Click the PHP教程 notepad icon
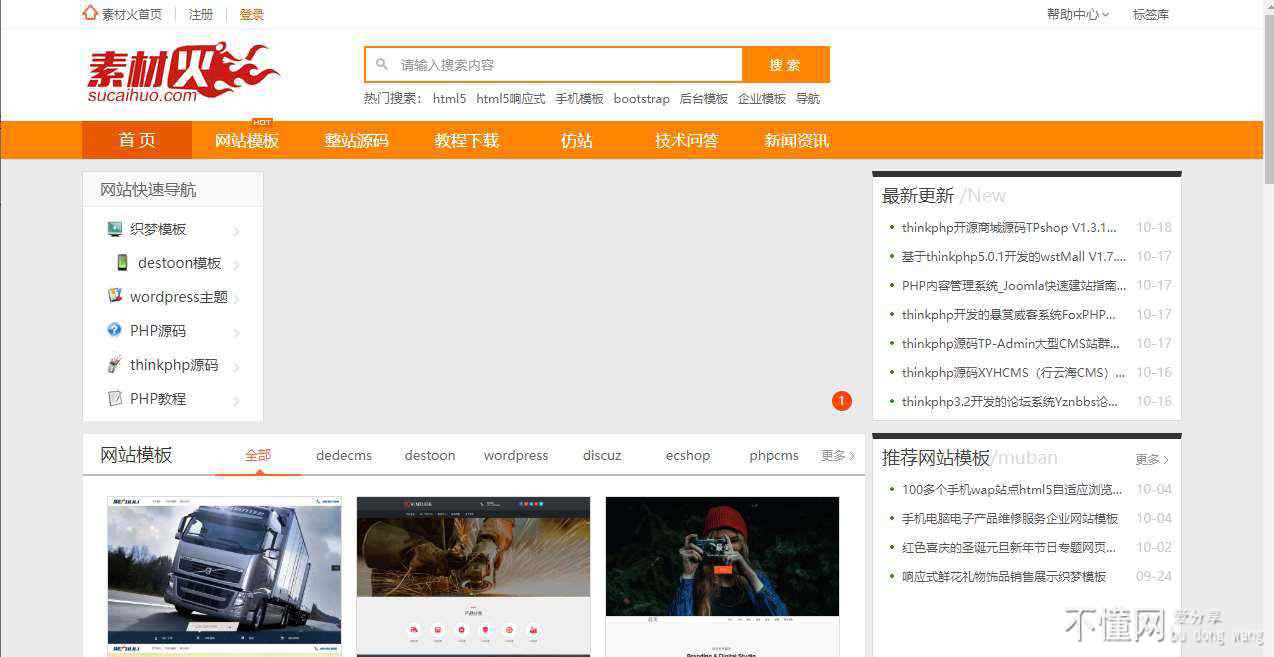The height and width of the screenshot is (657, 1274). 115,398
